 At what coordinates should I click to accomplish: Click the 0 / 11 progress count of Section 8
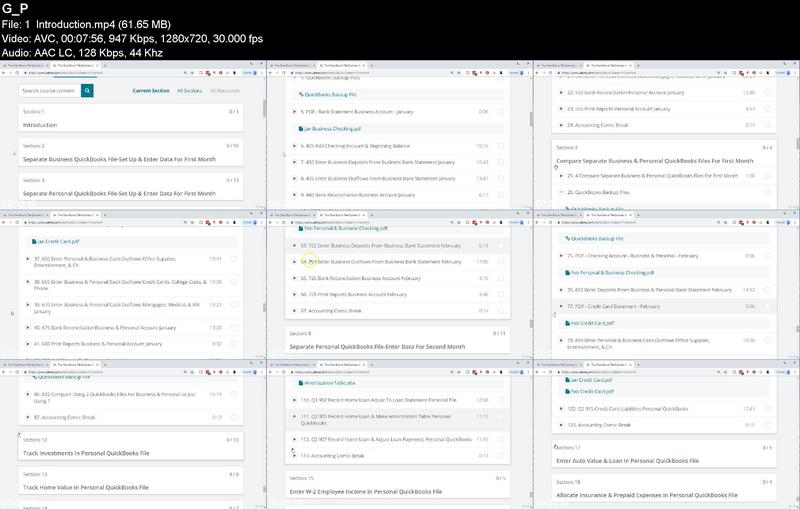click(499, 334)
